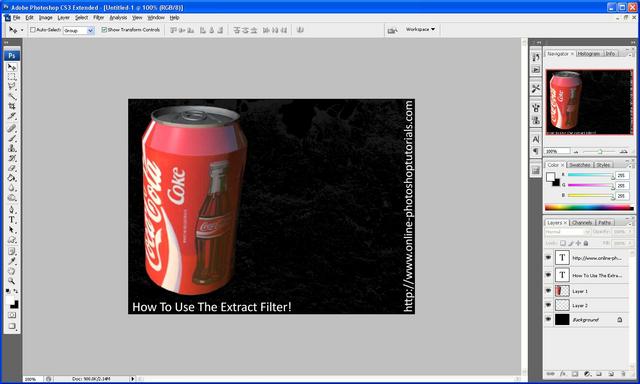Open the Auto-Select Group dropdown
The height and width of the screenshot is (384, 640).
pos(78,30)
